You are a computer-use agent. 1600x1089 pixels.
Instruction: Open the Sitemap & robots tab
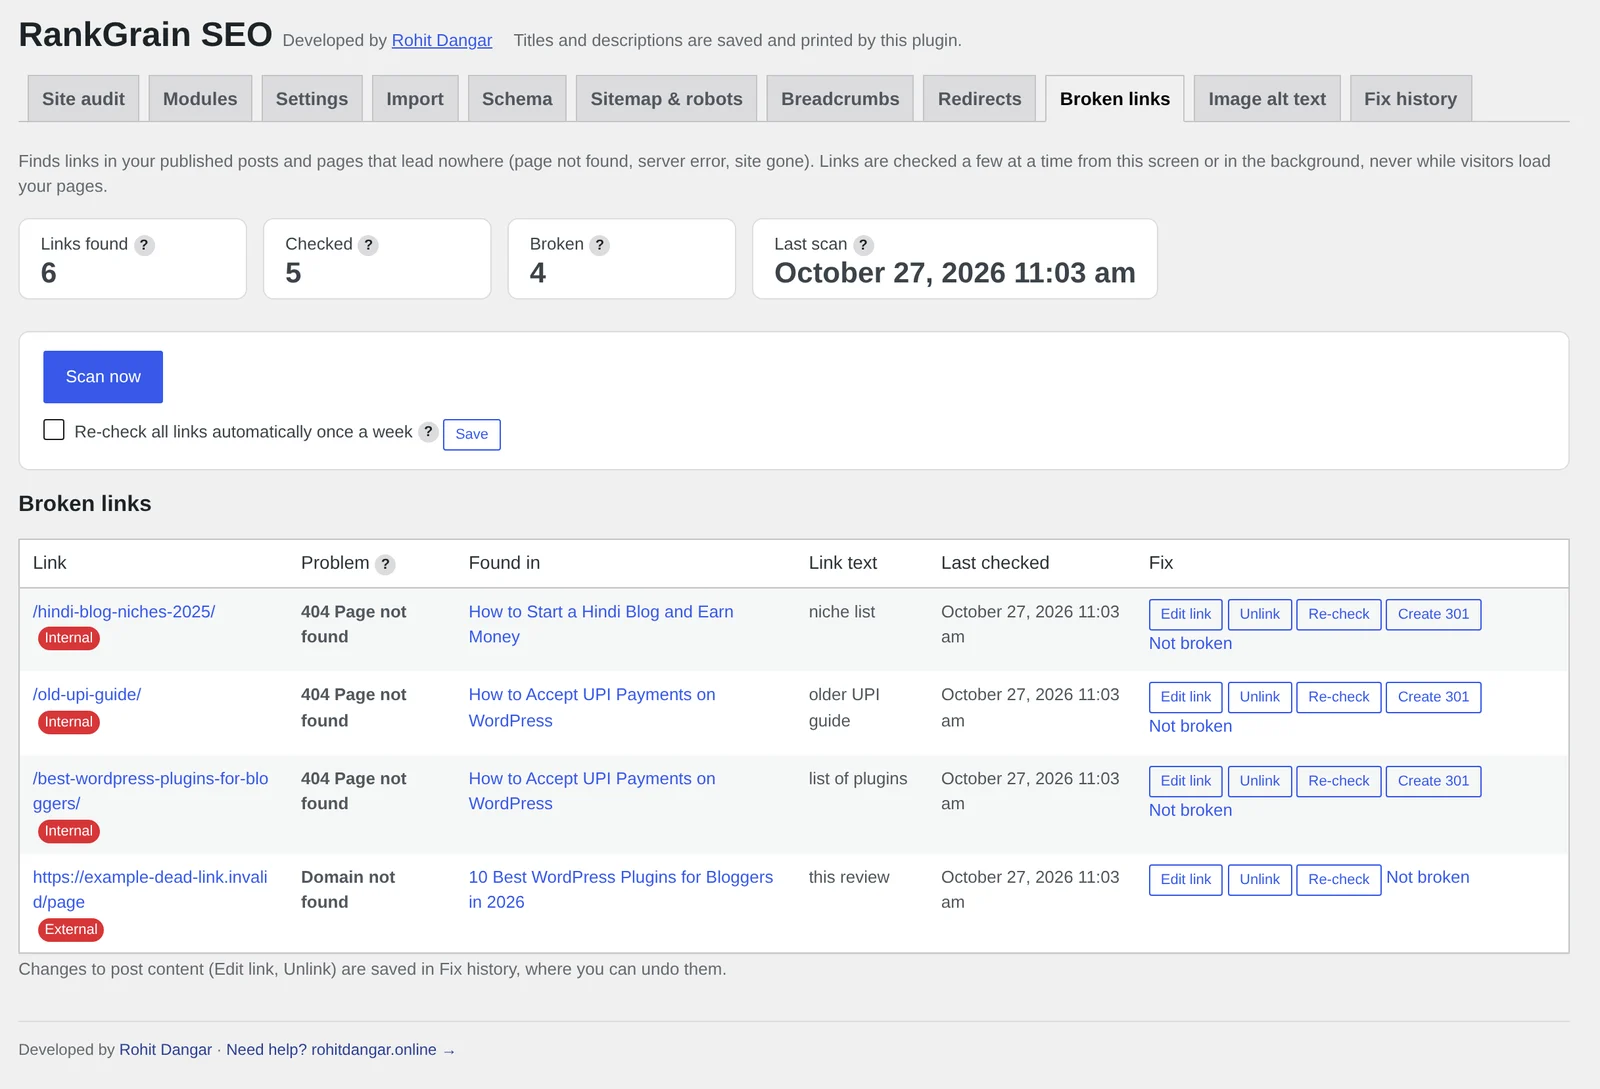point(666,99)
